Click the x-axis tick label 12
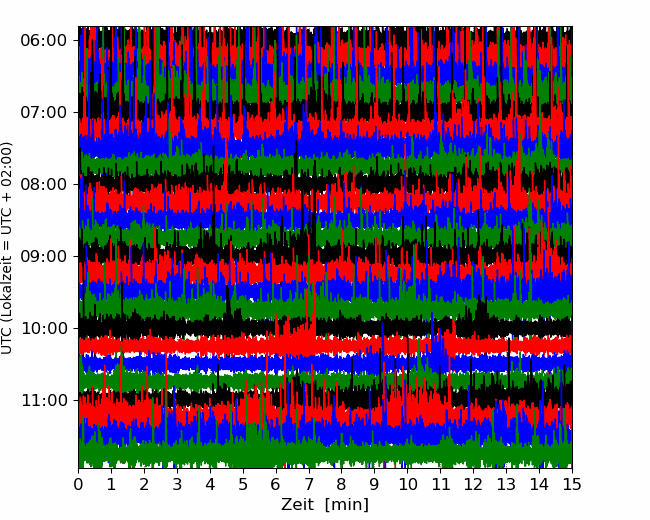The width and height of the screenshot is (650, 520). [x=473, y=484]
